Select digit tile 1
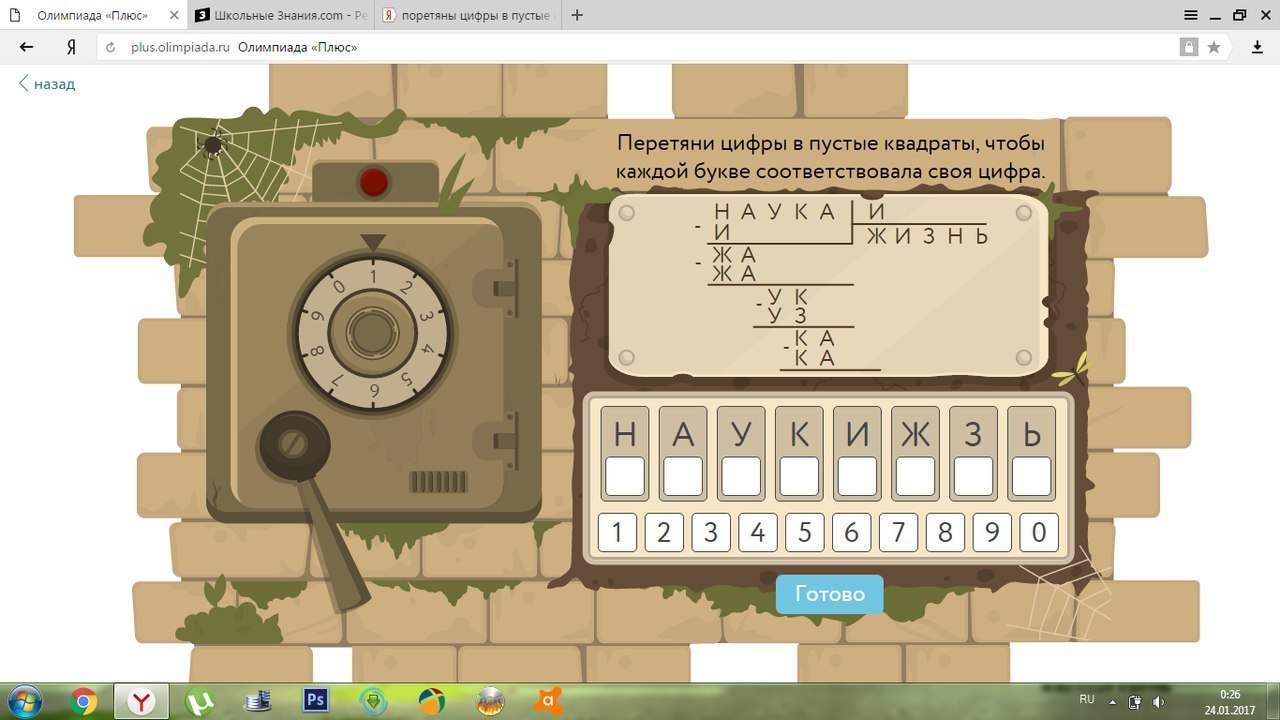 pos(617,533)
